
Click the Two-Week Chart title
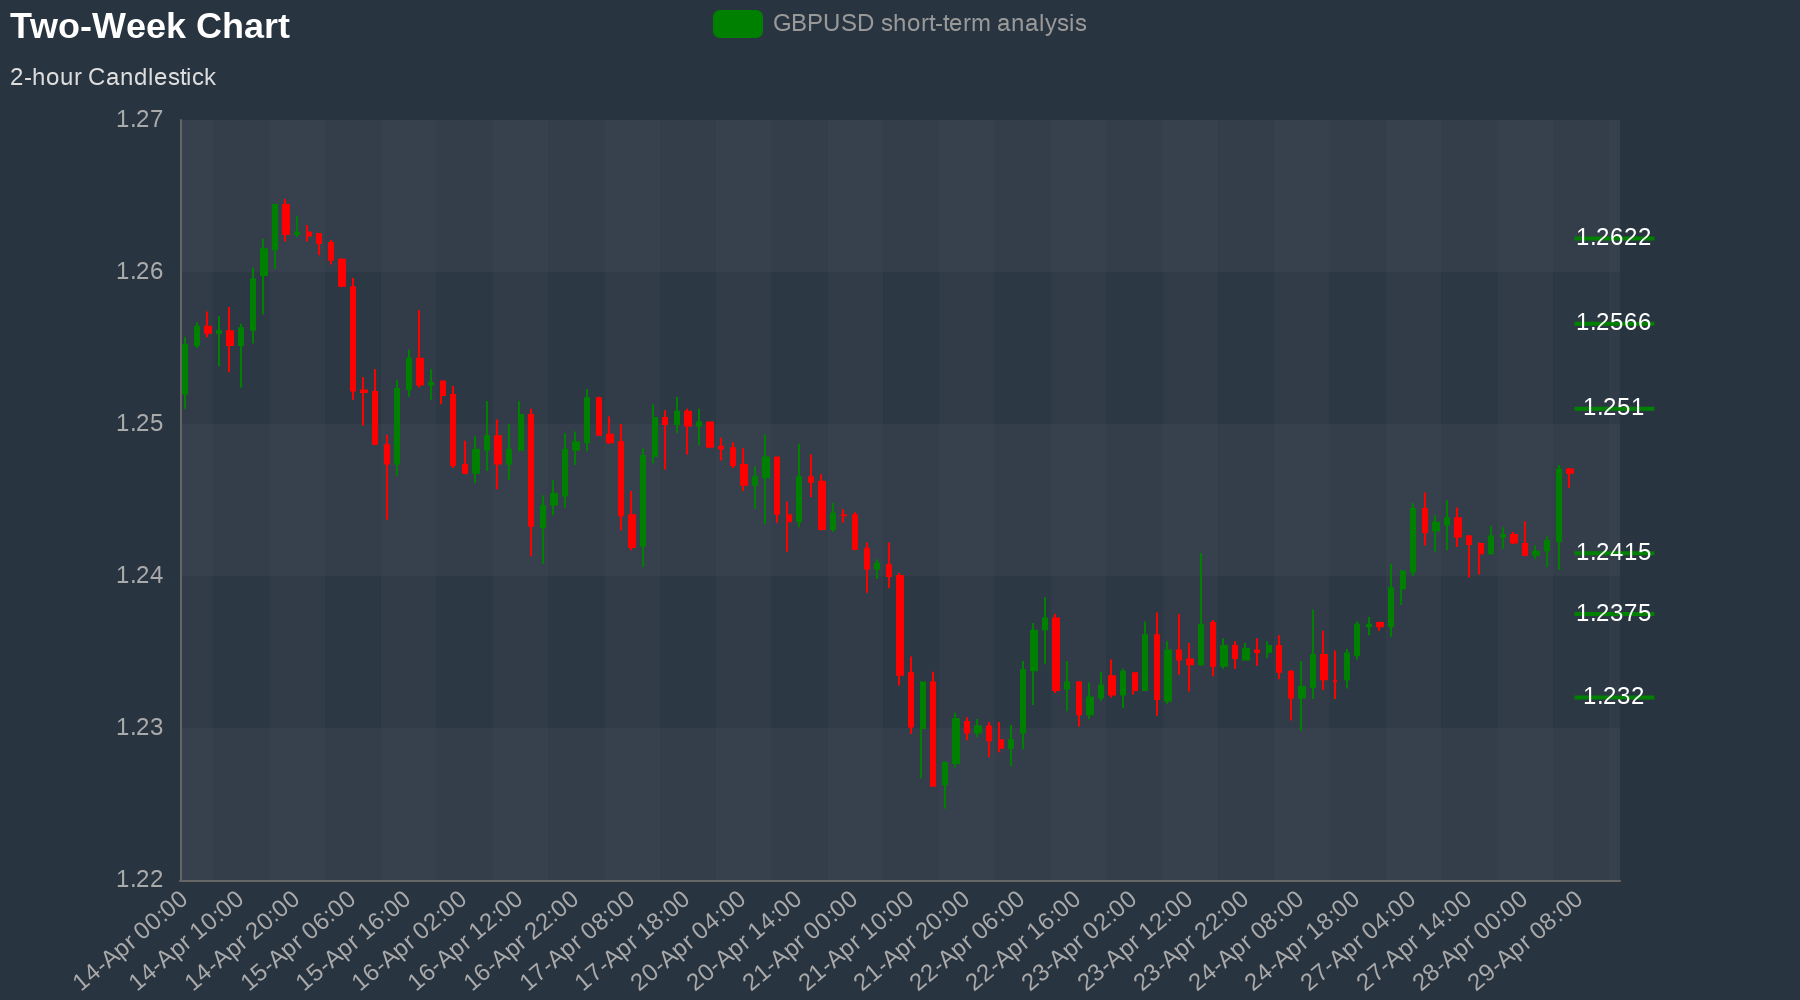150,26
